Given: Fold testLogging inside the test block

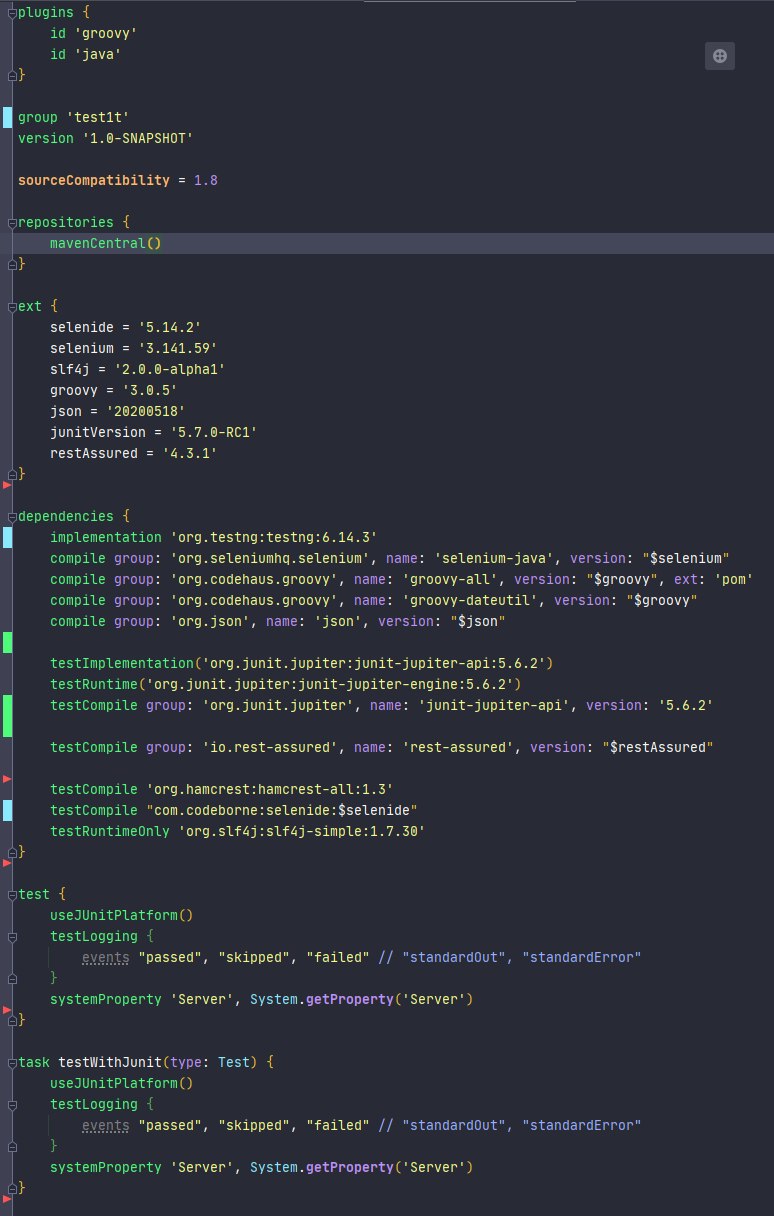Looking at the screenshot, I should 11,936.
